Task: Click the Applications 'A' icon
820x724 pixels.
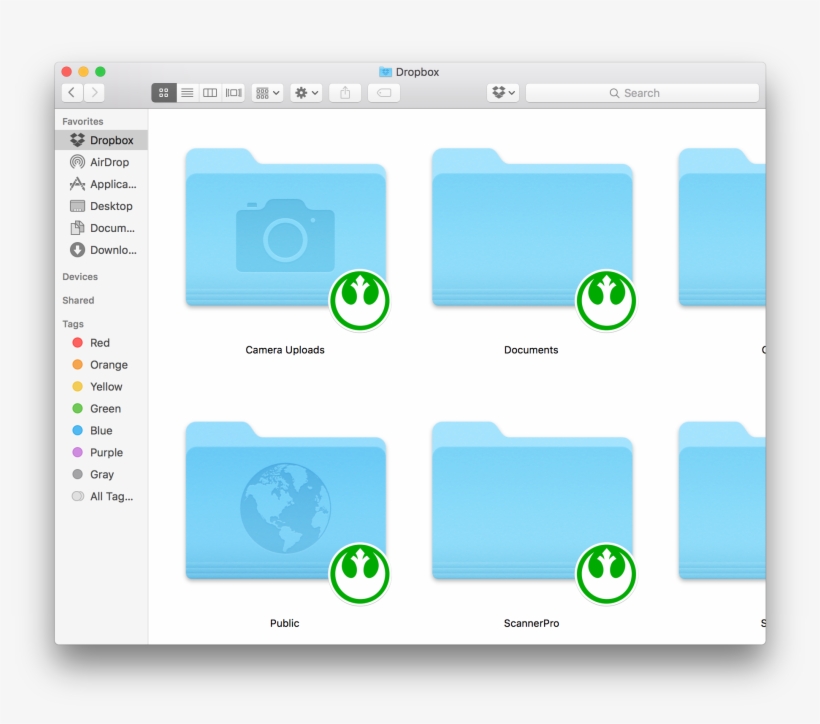Action: [x=77, y=184]
